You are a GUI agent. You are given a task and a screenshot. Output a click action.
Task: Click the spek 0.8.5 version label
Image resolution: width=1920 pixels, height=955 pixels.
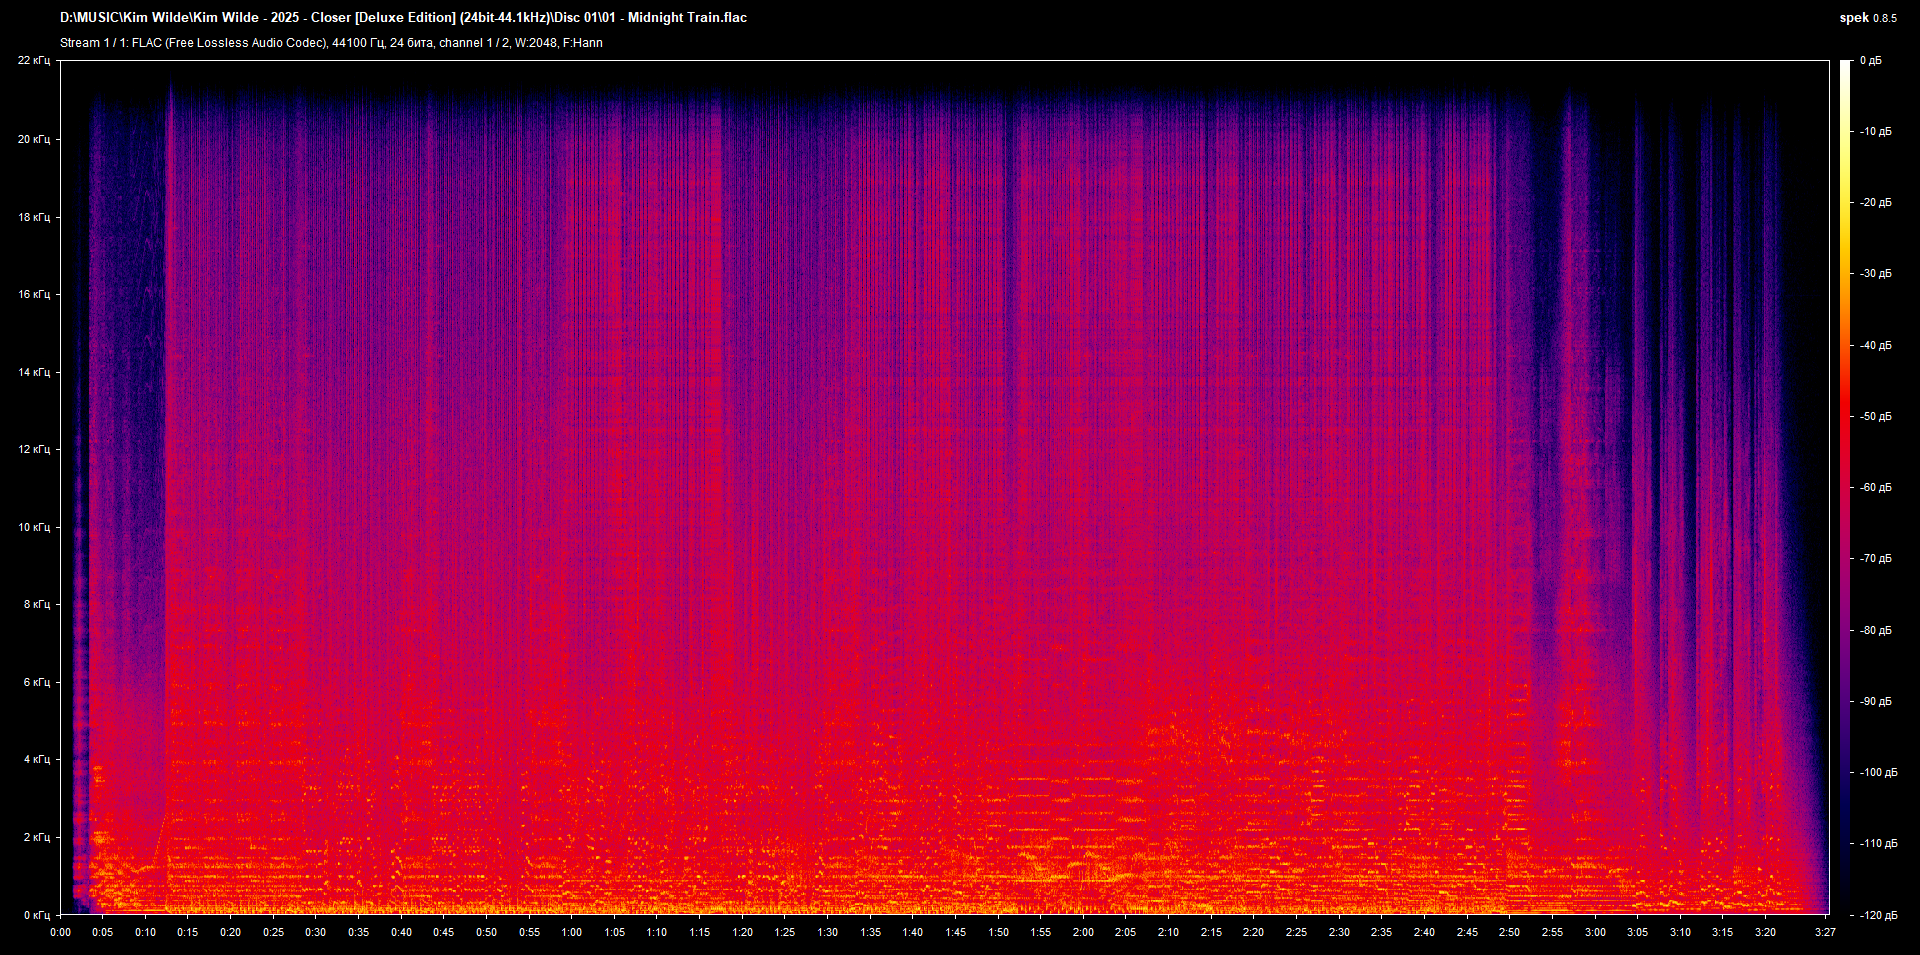(x=1867, y=18)
